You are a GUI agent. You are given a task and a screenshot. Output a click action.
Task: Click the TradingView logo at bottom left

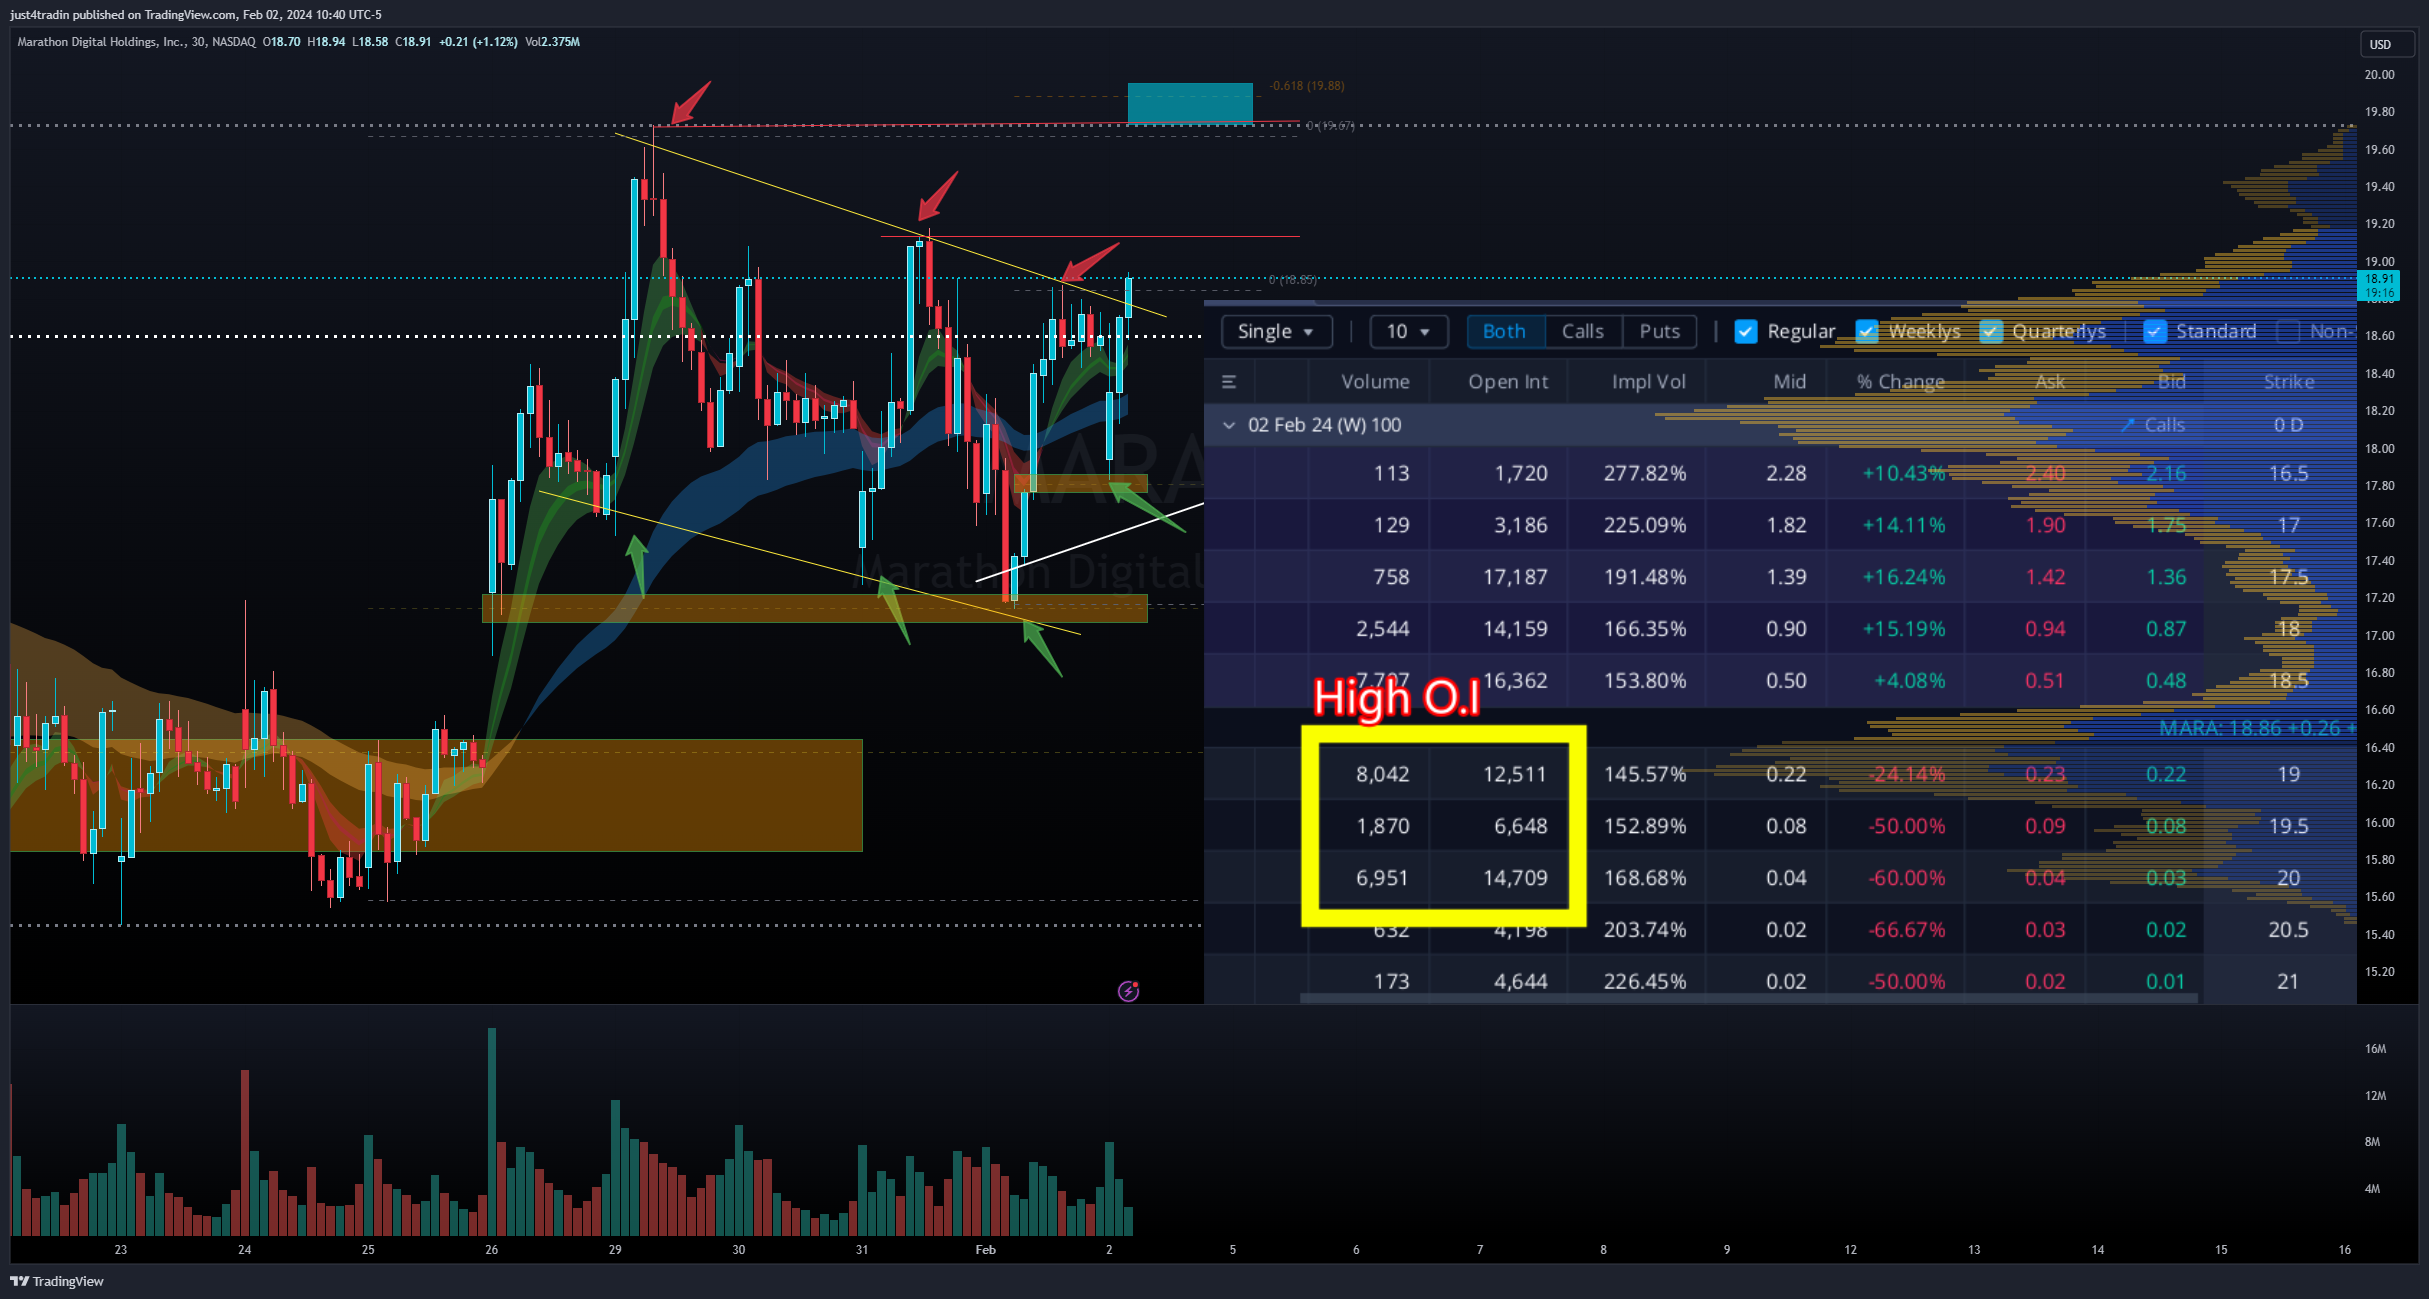[x=57, y=1281]
